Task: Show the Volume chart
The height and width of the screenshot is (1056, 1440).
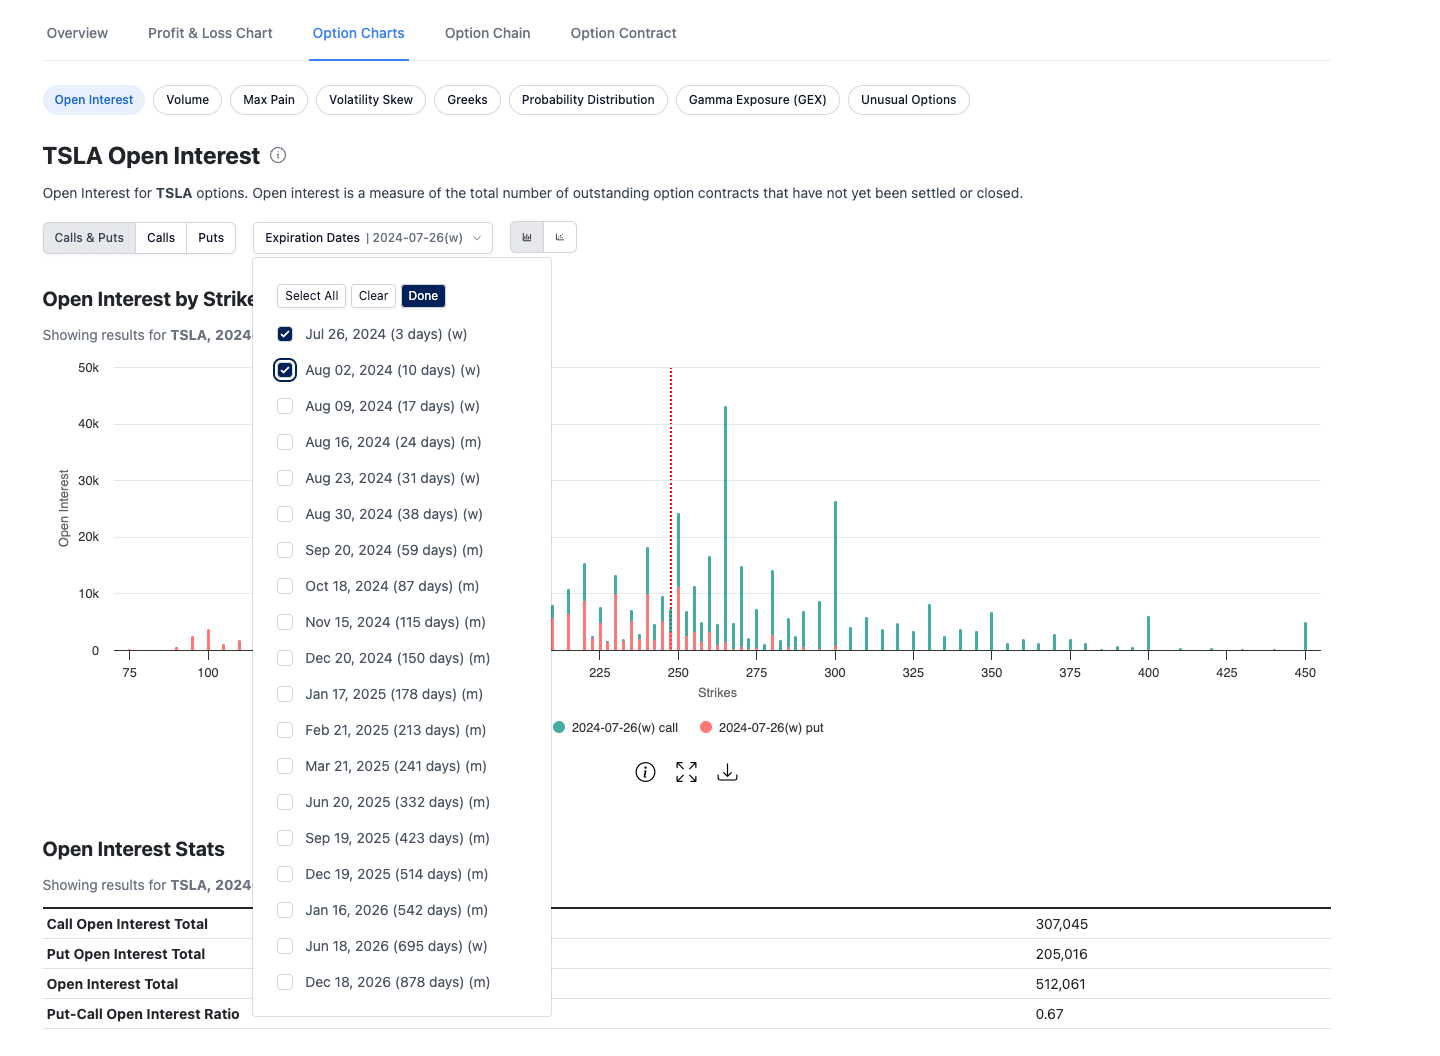Action: pos(188,100)
